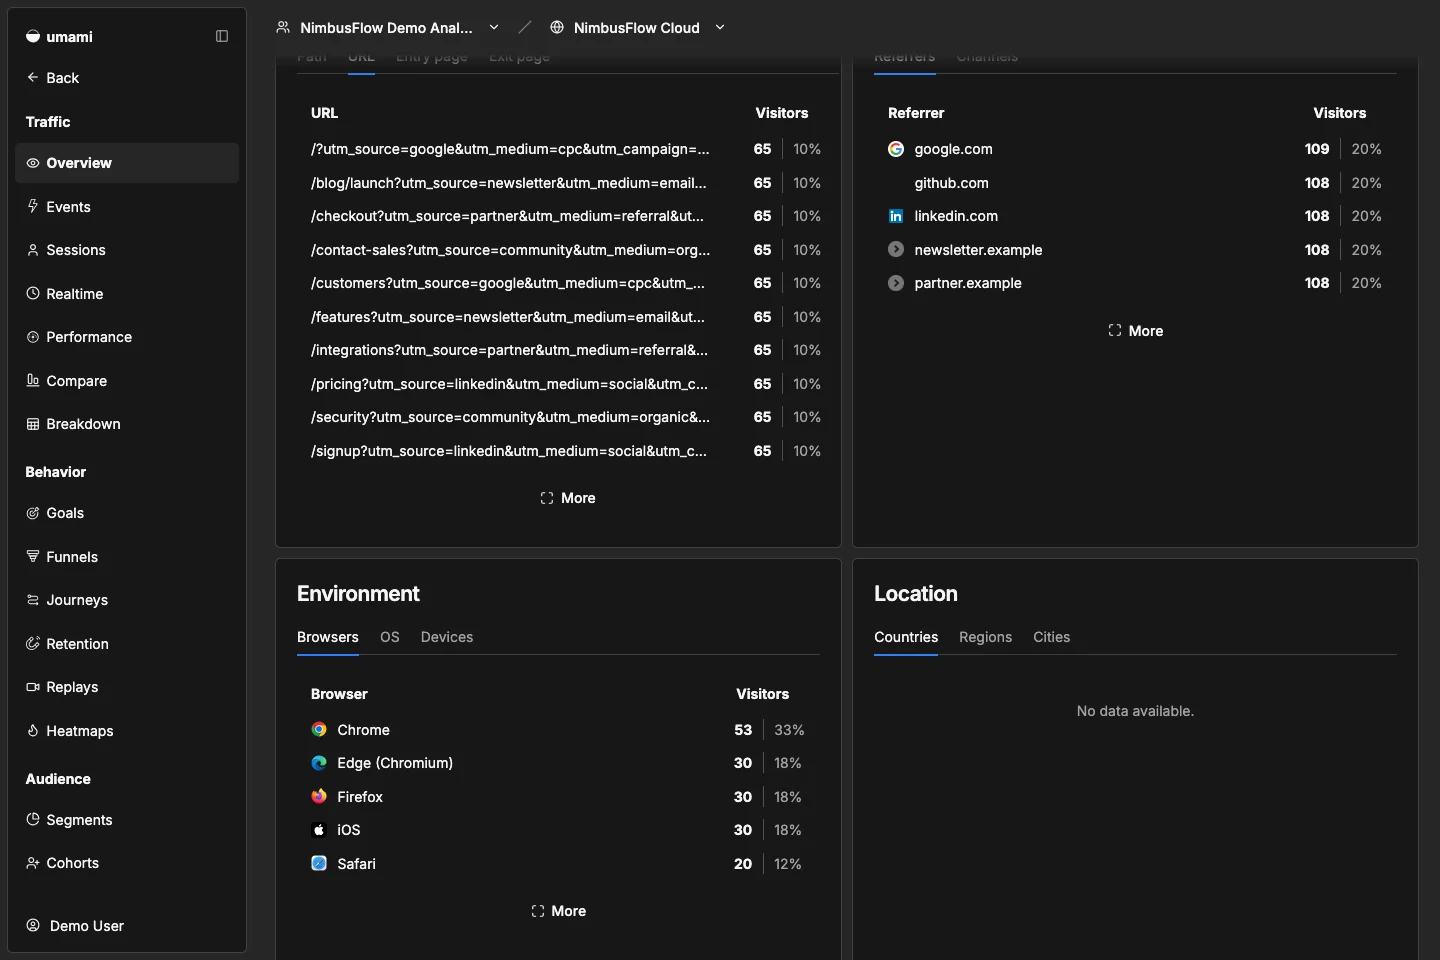Open Performance gauge icon

(33, 337)
